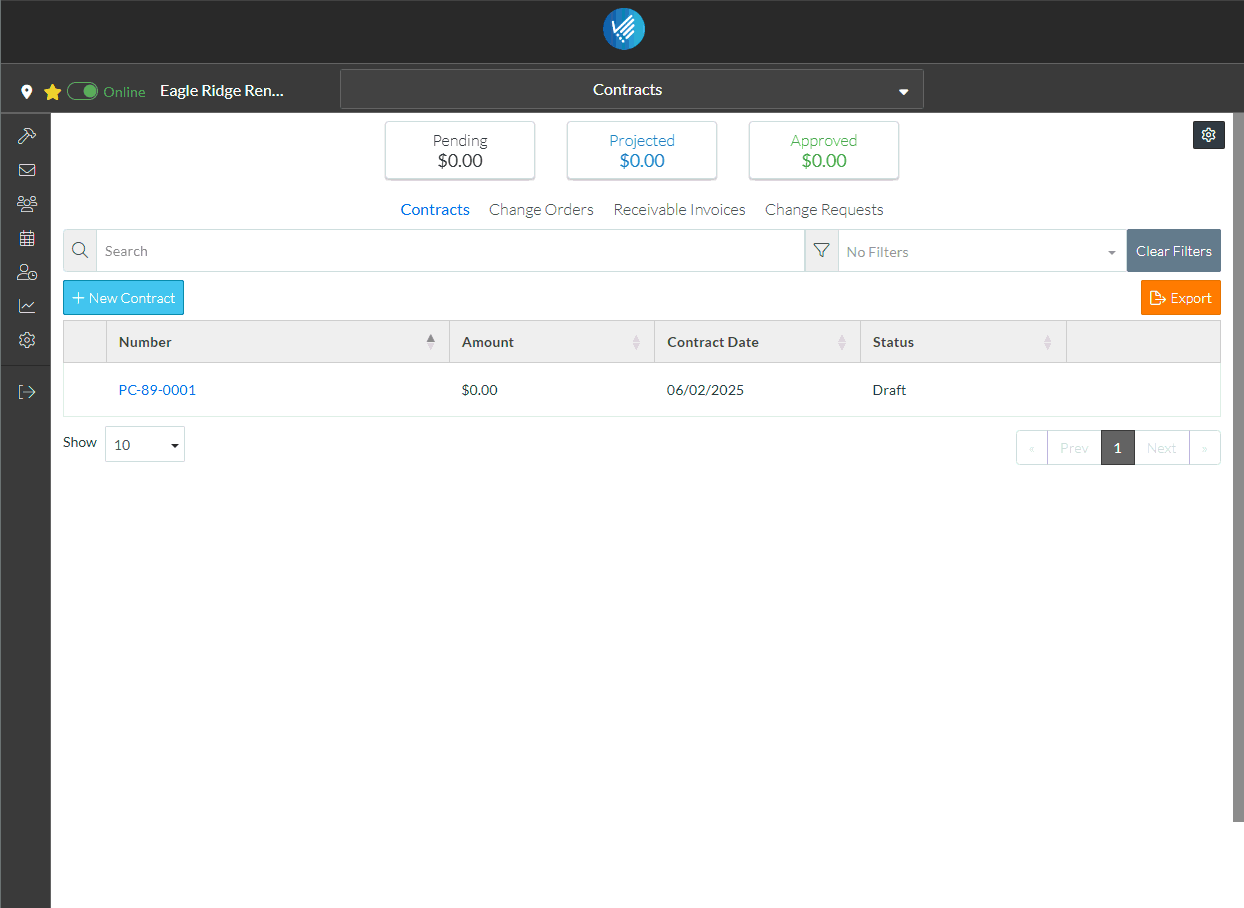Toggle the Online switch off

pyautogui.click(x=83, y=91)
